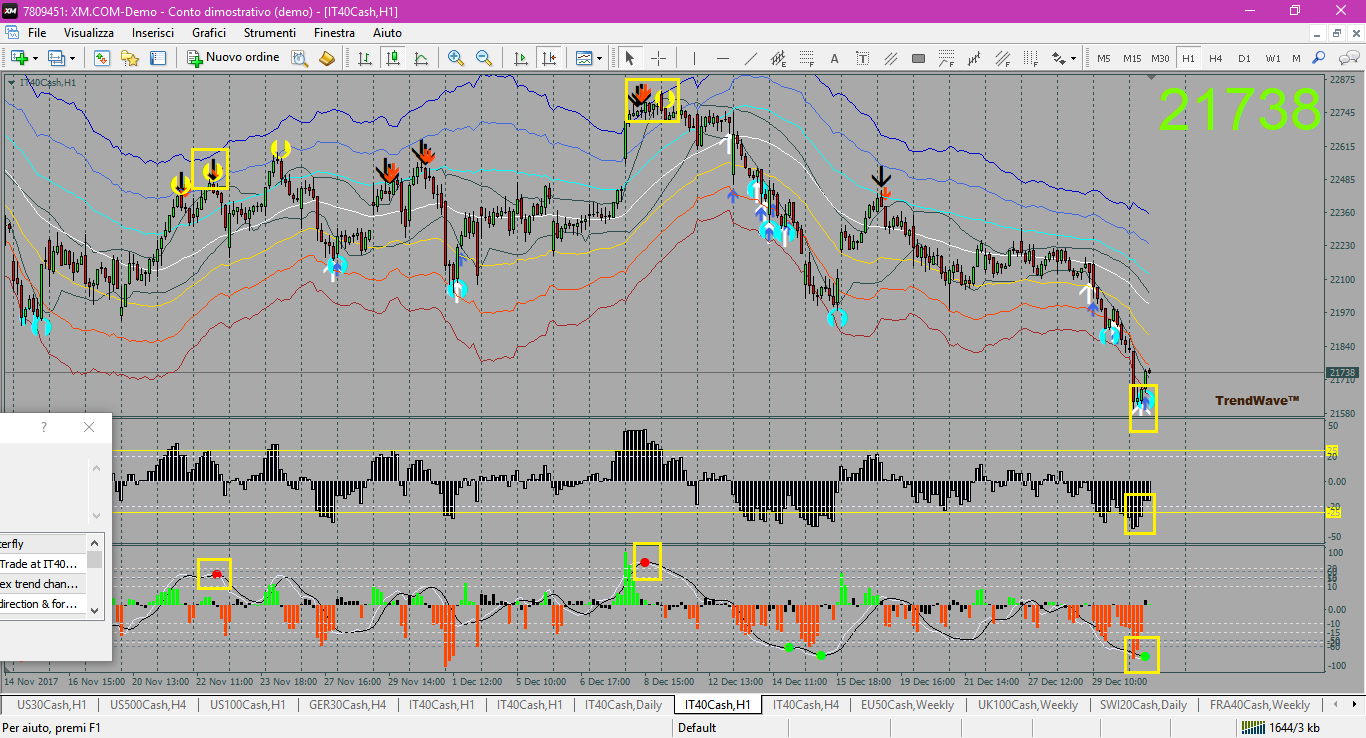
Task: Switch timeframe to M5
Action: click(1104, 58)
